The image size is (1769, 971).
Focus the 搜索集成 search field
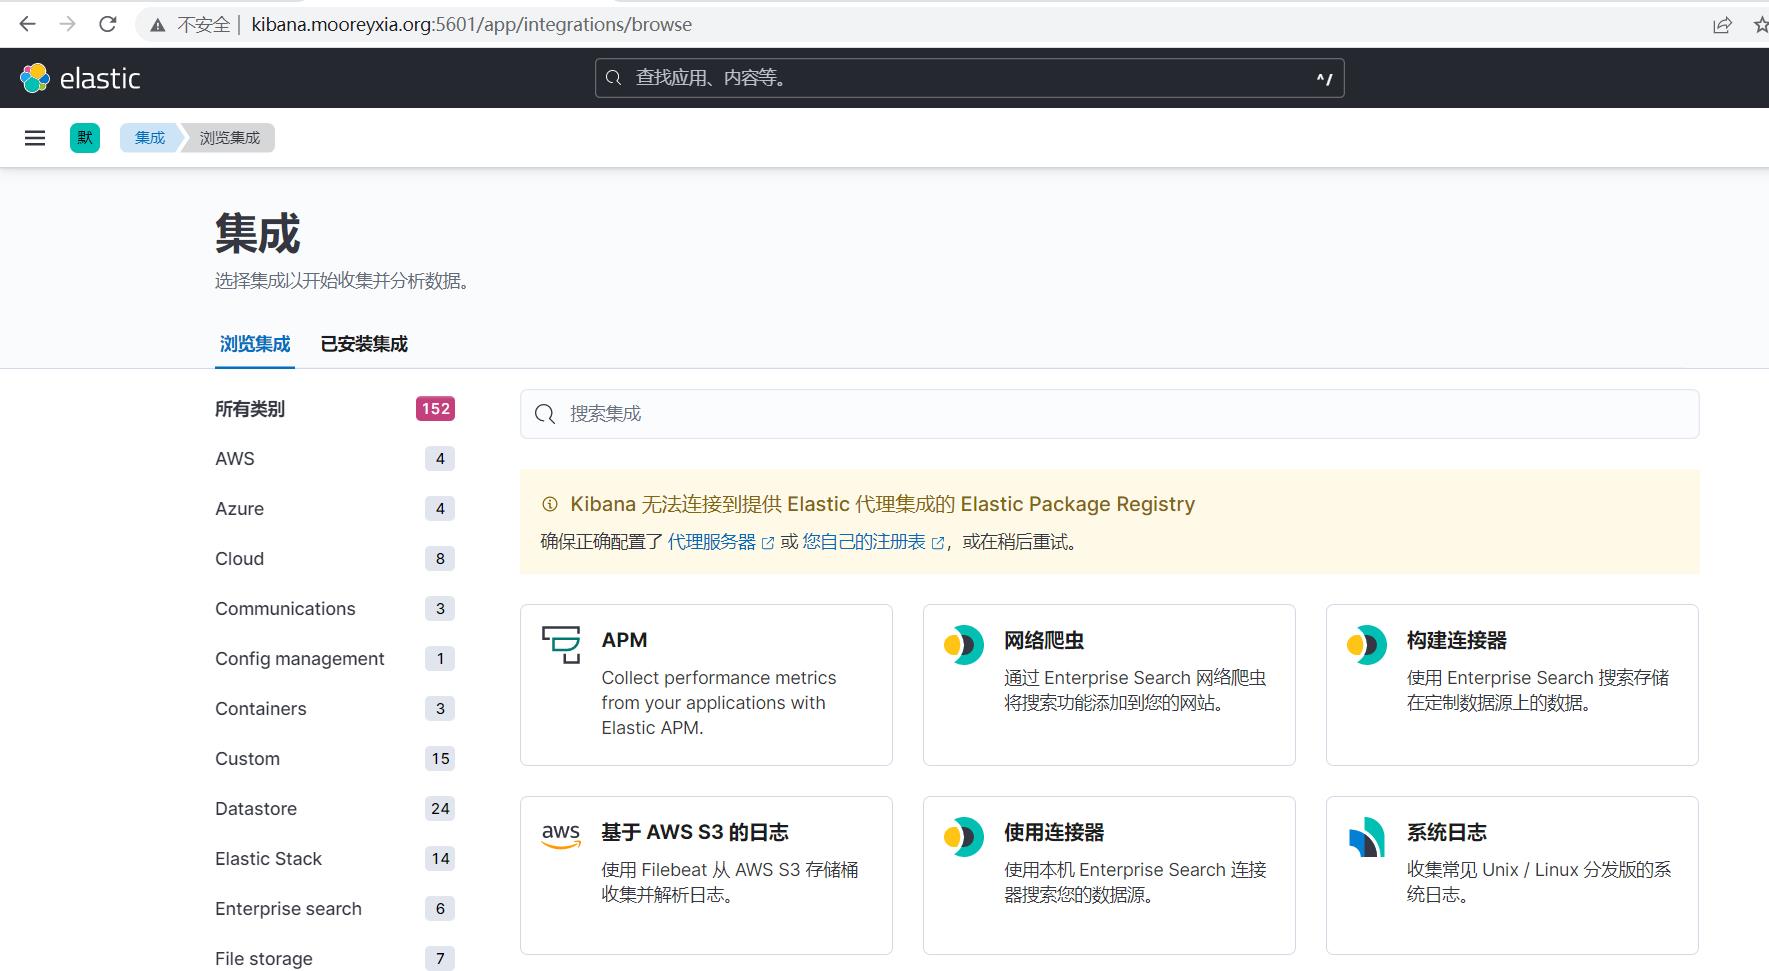pos(1109,414)
